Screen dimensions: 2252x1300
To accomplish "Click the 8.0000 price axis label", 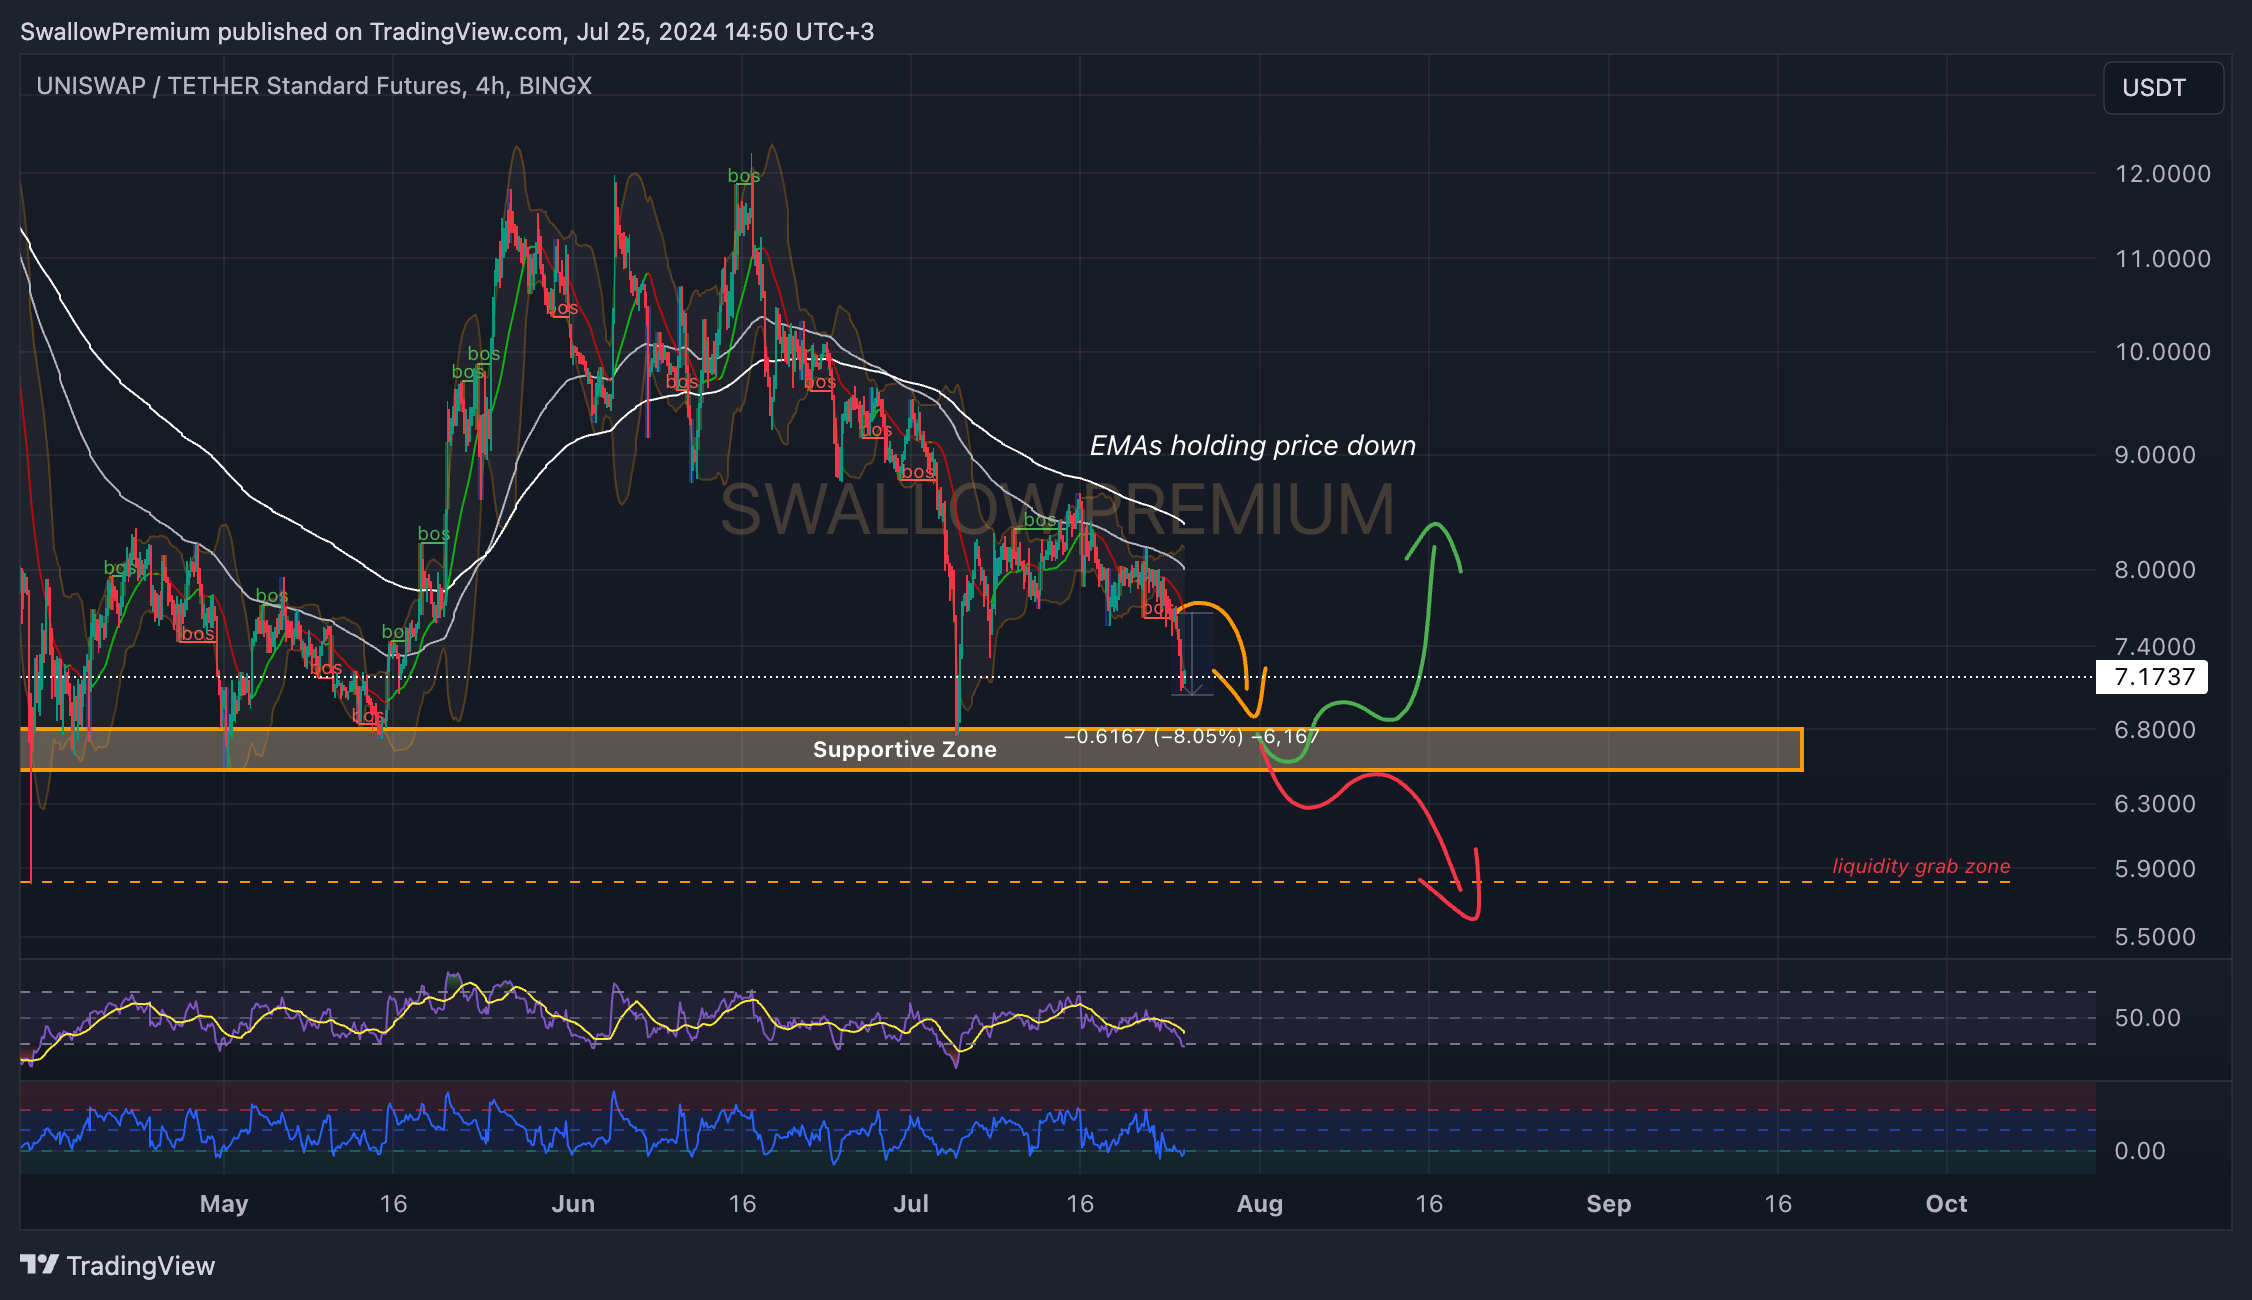I will [x=2155, y=570].
